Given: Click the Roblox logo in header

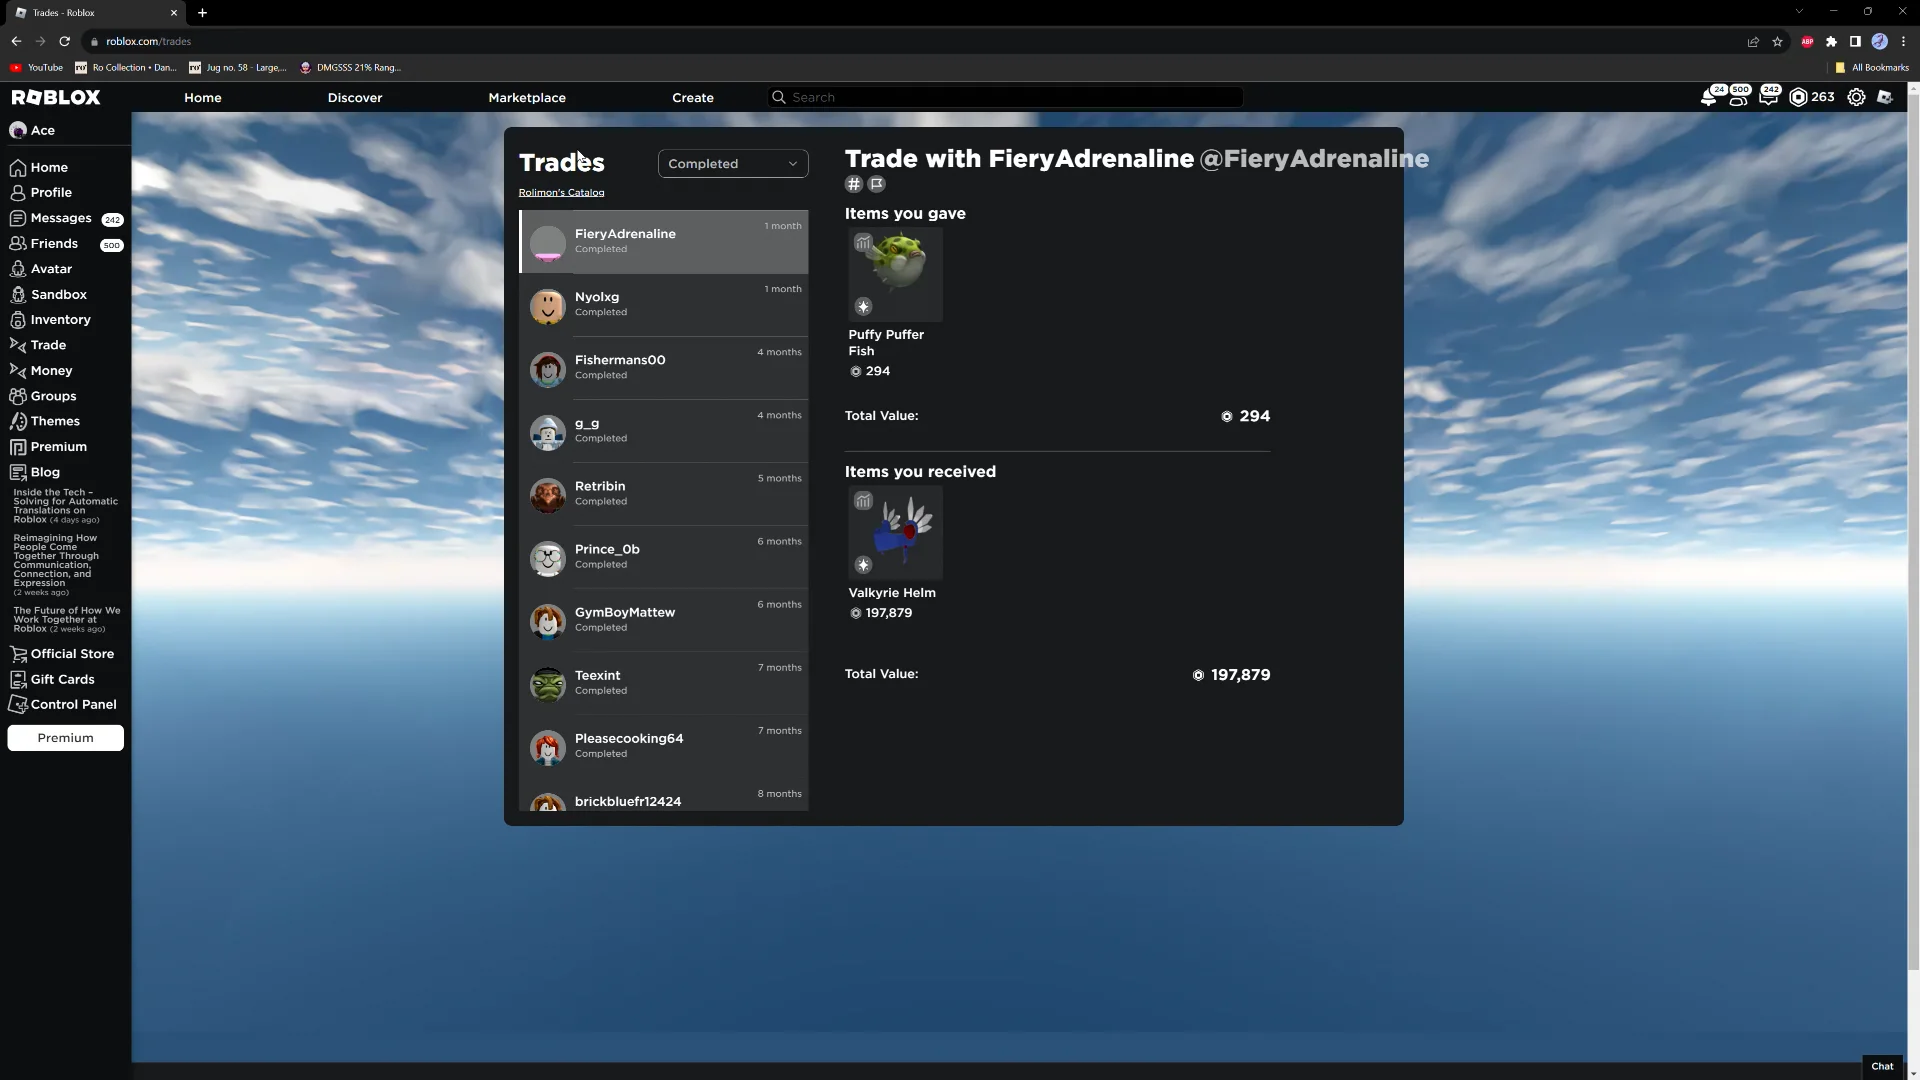Looking at the screenshot, I should [56, 97].
